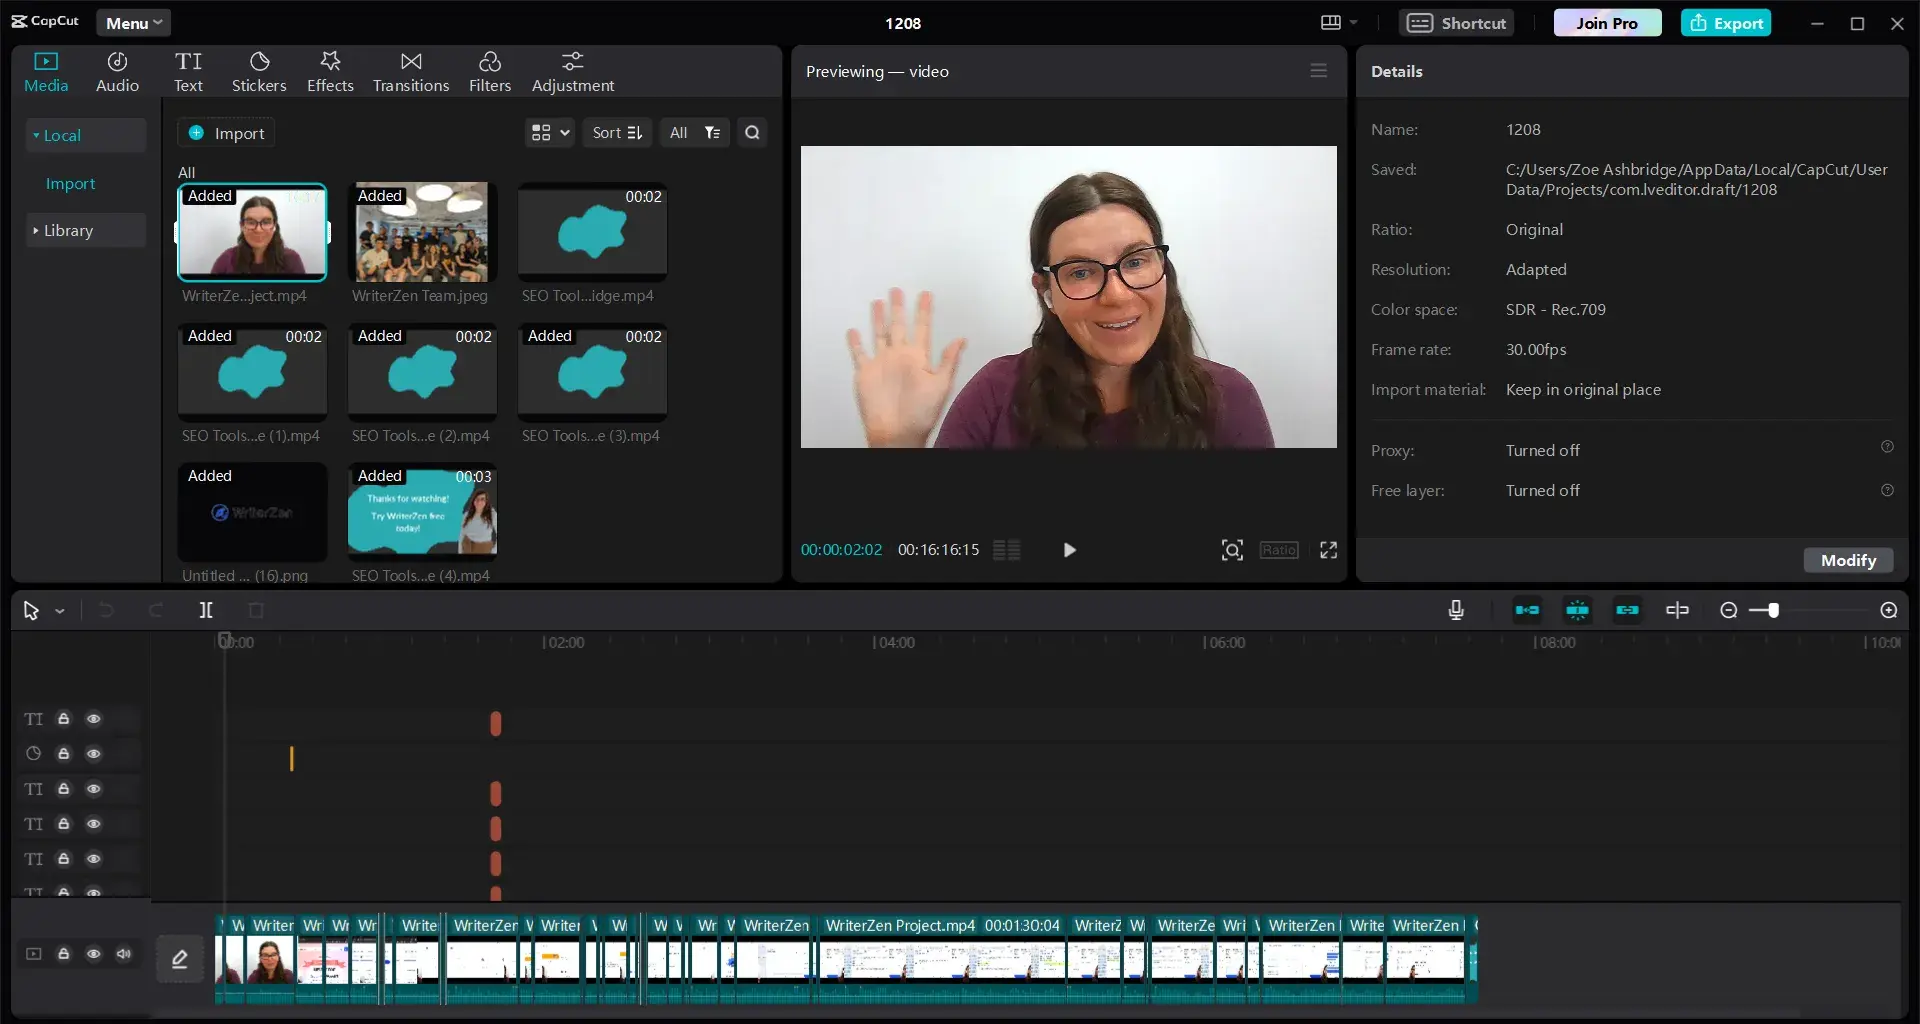Select the WriterZen Team.jpeg thumbnail
Viewport: 1920px width, 1024px height.
(422, 231)
